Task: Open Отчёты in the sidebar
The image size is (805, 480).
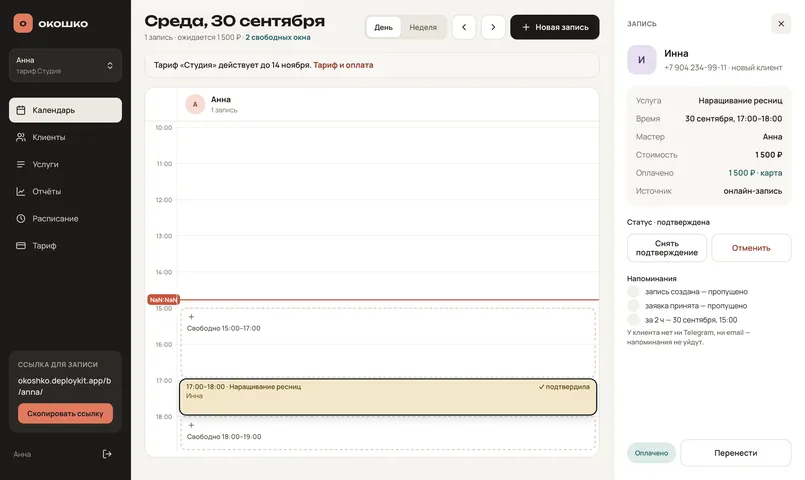Action: (65, 191)
